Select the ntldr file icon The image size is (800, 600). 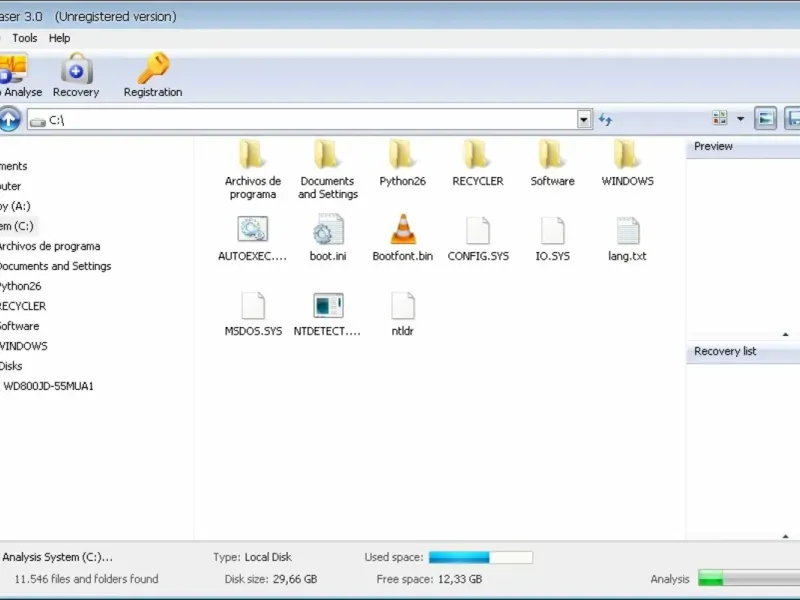click(x=403, y=306)
